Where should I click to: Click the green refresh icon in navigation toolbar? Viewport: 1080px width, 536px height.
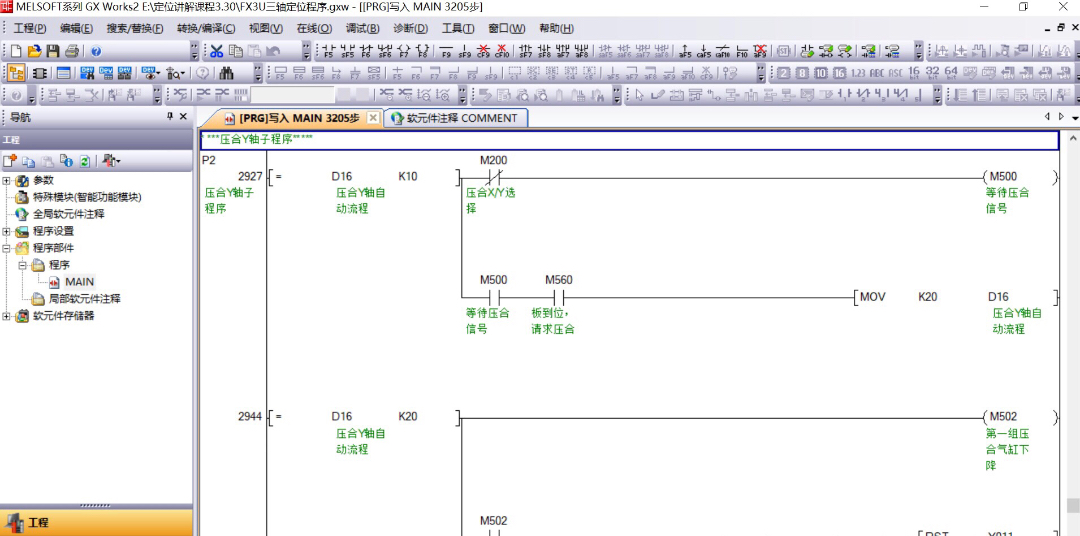coord(84,161)
